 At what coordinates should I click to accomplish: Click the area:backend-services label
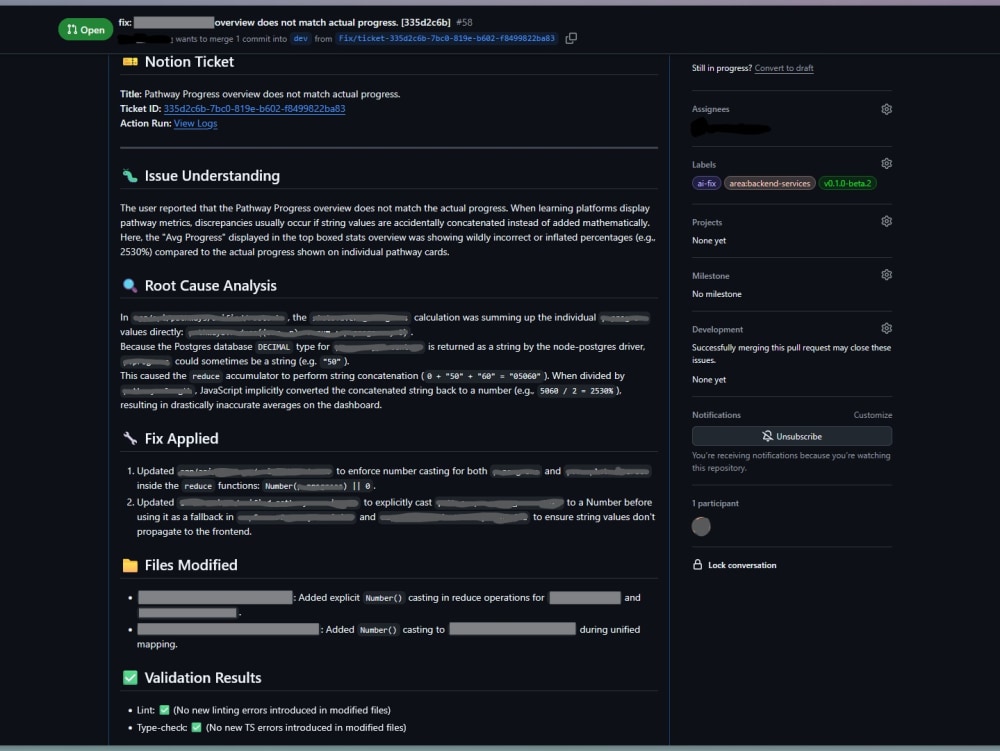click(769, 183)
